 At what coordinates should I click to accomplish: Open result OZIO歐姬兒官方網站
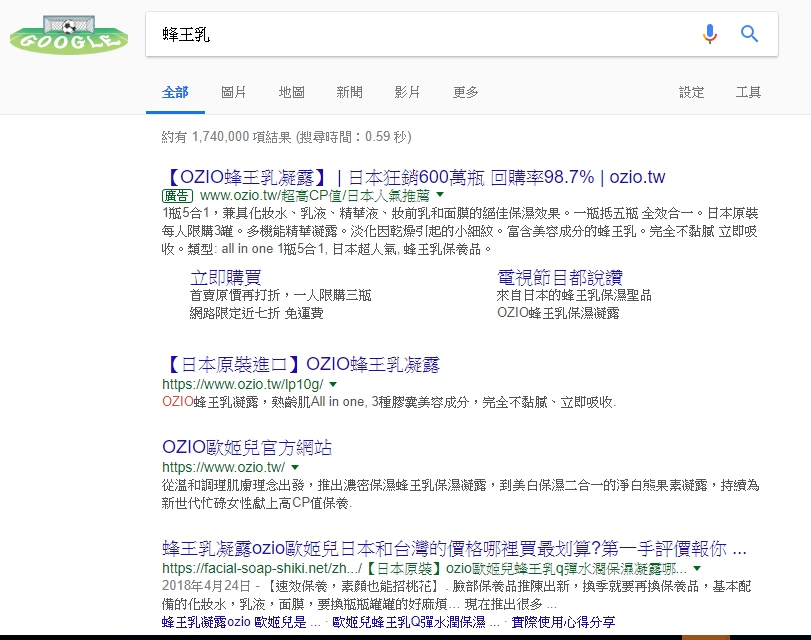point(247,448)
